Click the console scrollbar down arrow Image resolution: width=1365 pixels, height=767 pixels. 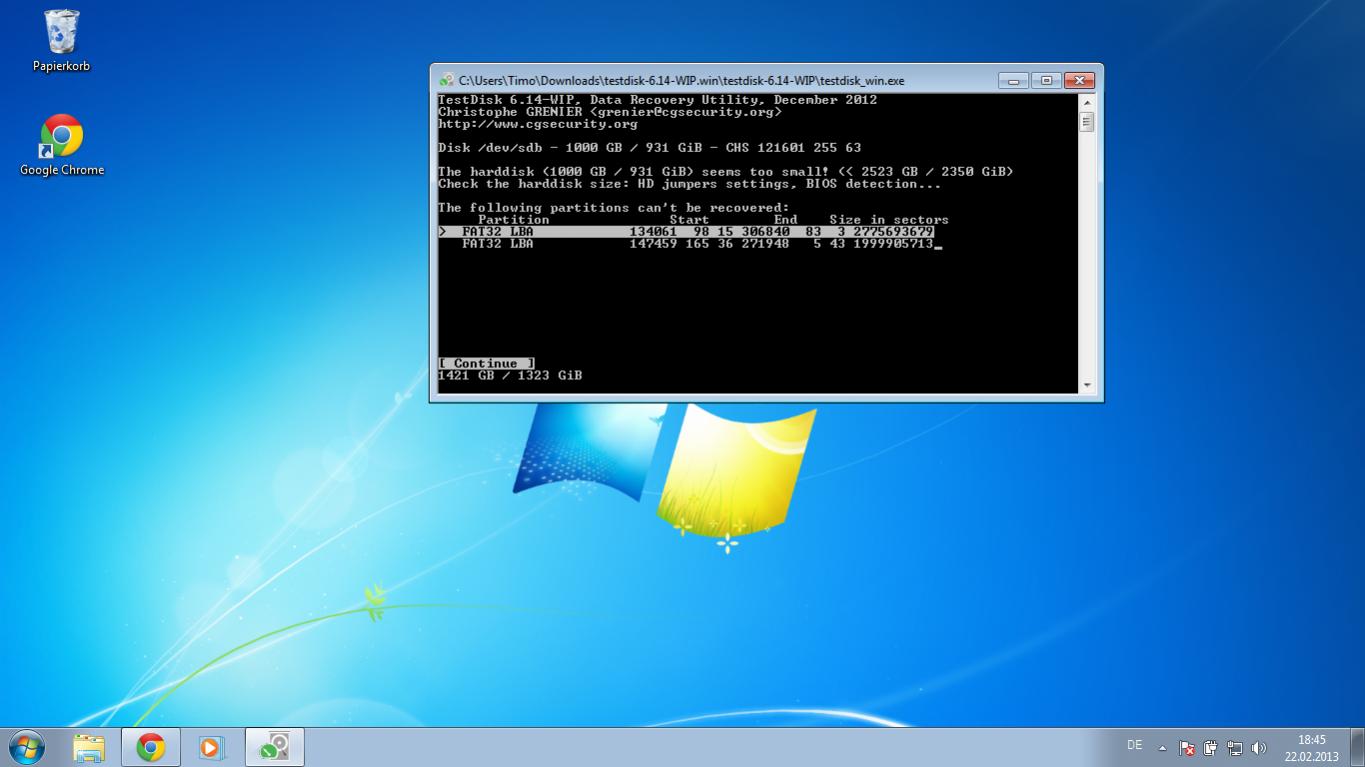[1087, 385]
